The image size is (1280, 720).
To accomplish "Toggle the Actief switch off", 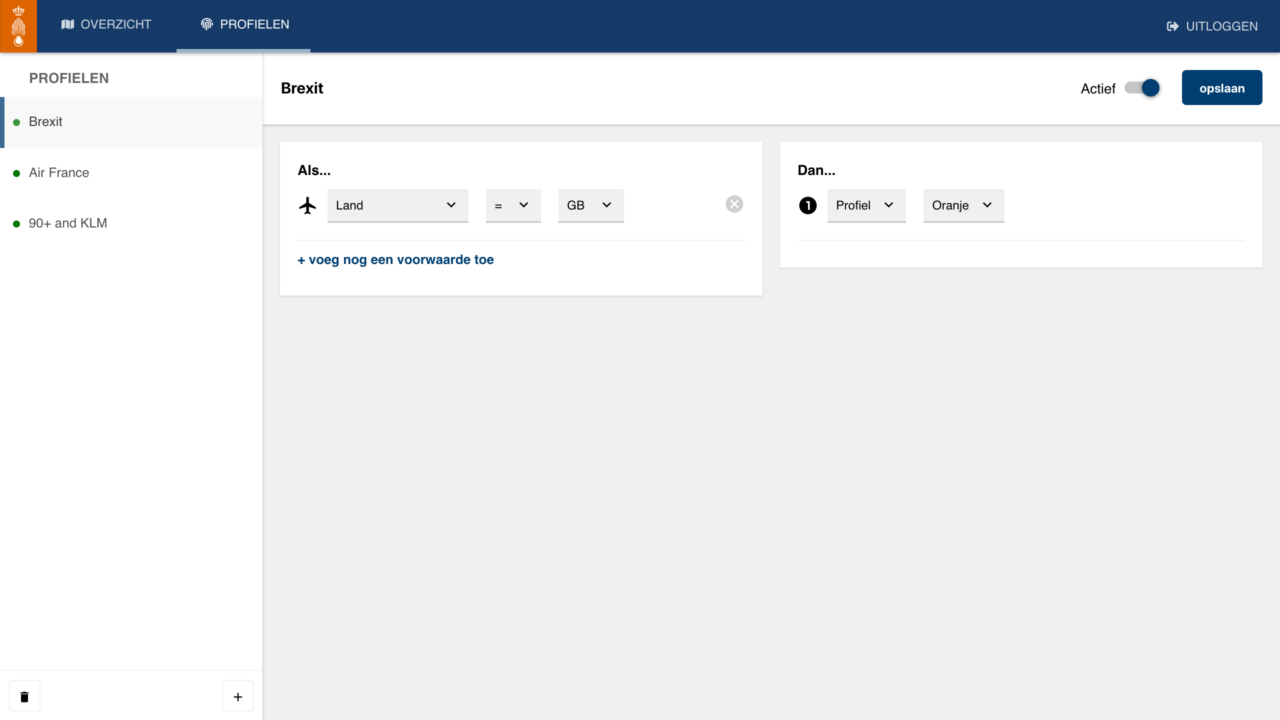I will (1142, 88).
